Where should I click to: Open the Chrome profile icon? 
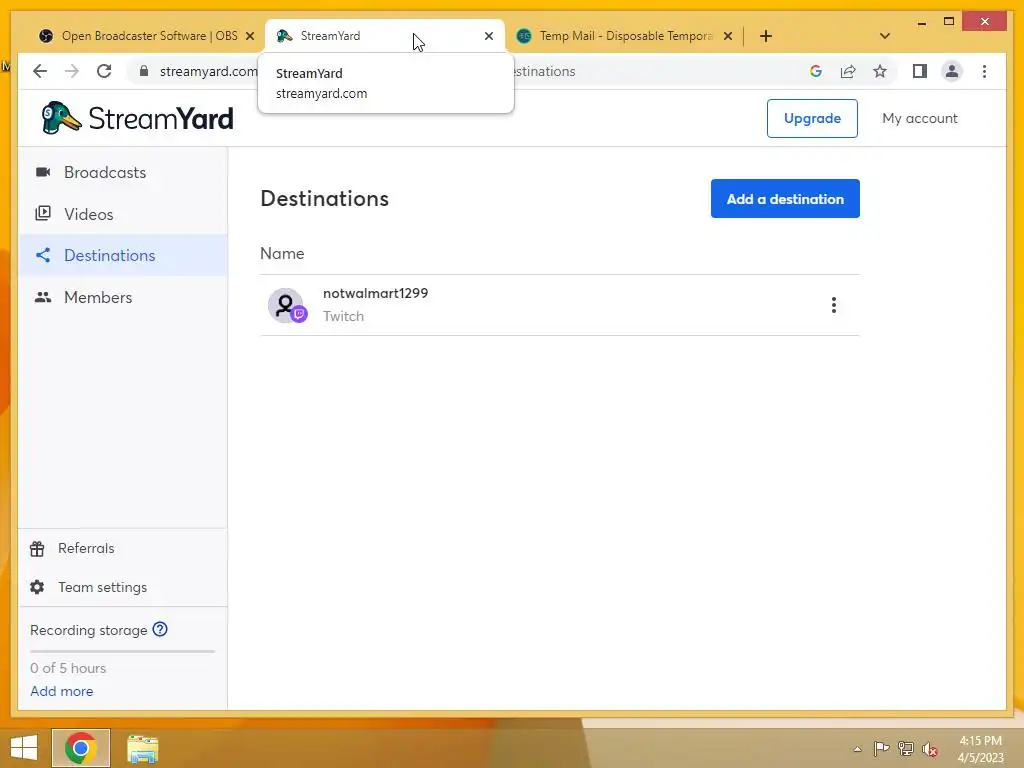tap(952, 71)
